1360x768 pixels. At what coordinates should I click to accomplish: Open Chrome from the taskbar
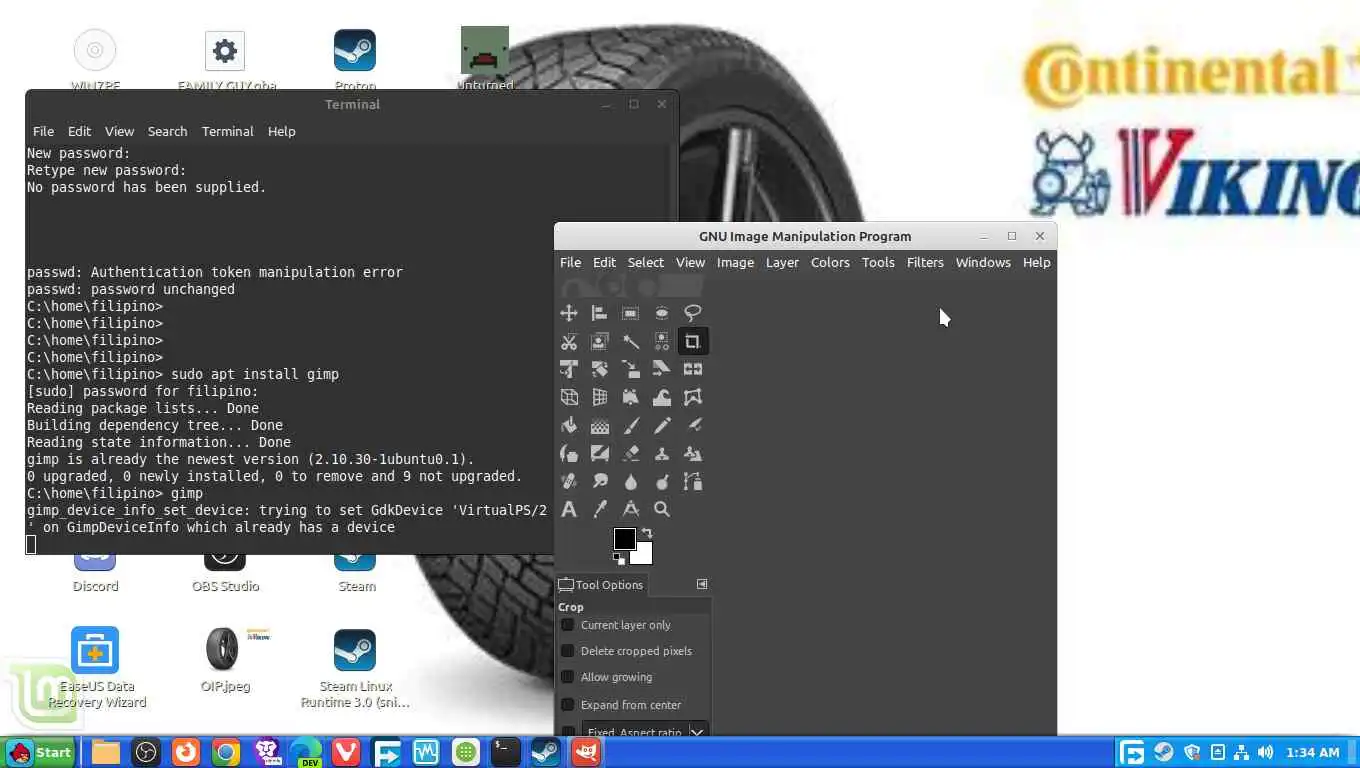(x=226, y=752)
